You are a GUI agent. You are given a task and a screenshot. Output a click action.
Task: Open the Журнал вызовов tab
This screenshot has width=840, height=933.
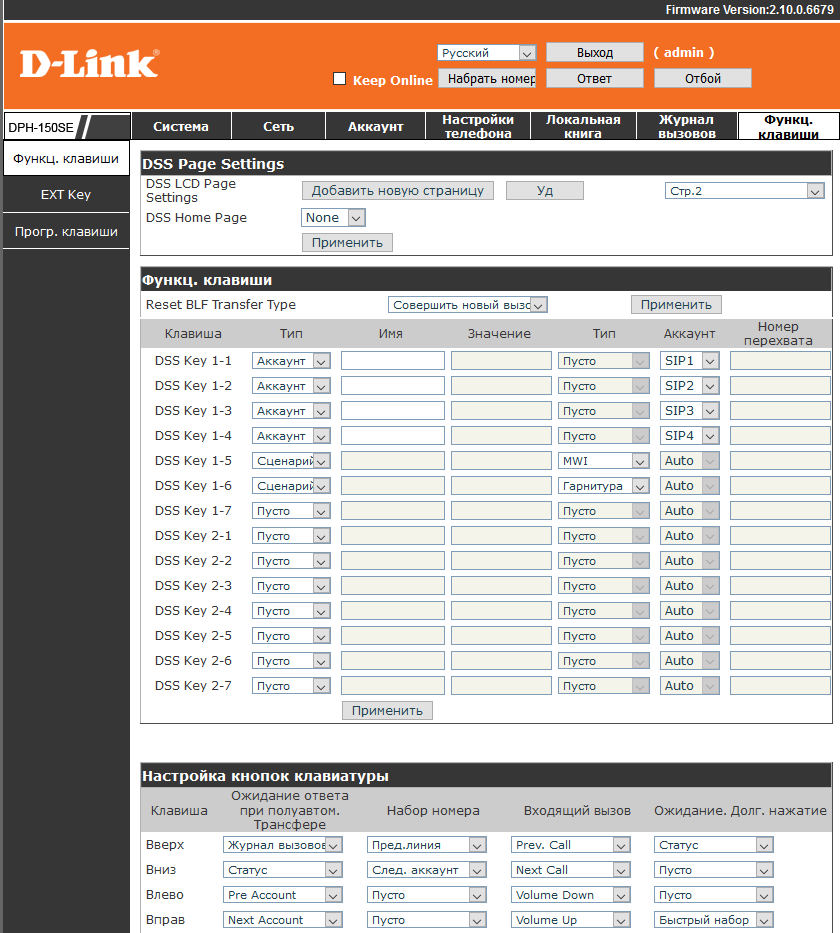(686, 126)
